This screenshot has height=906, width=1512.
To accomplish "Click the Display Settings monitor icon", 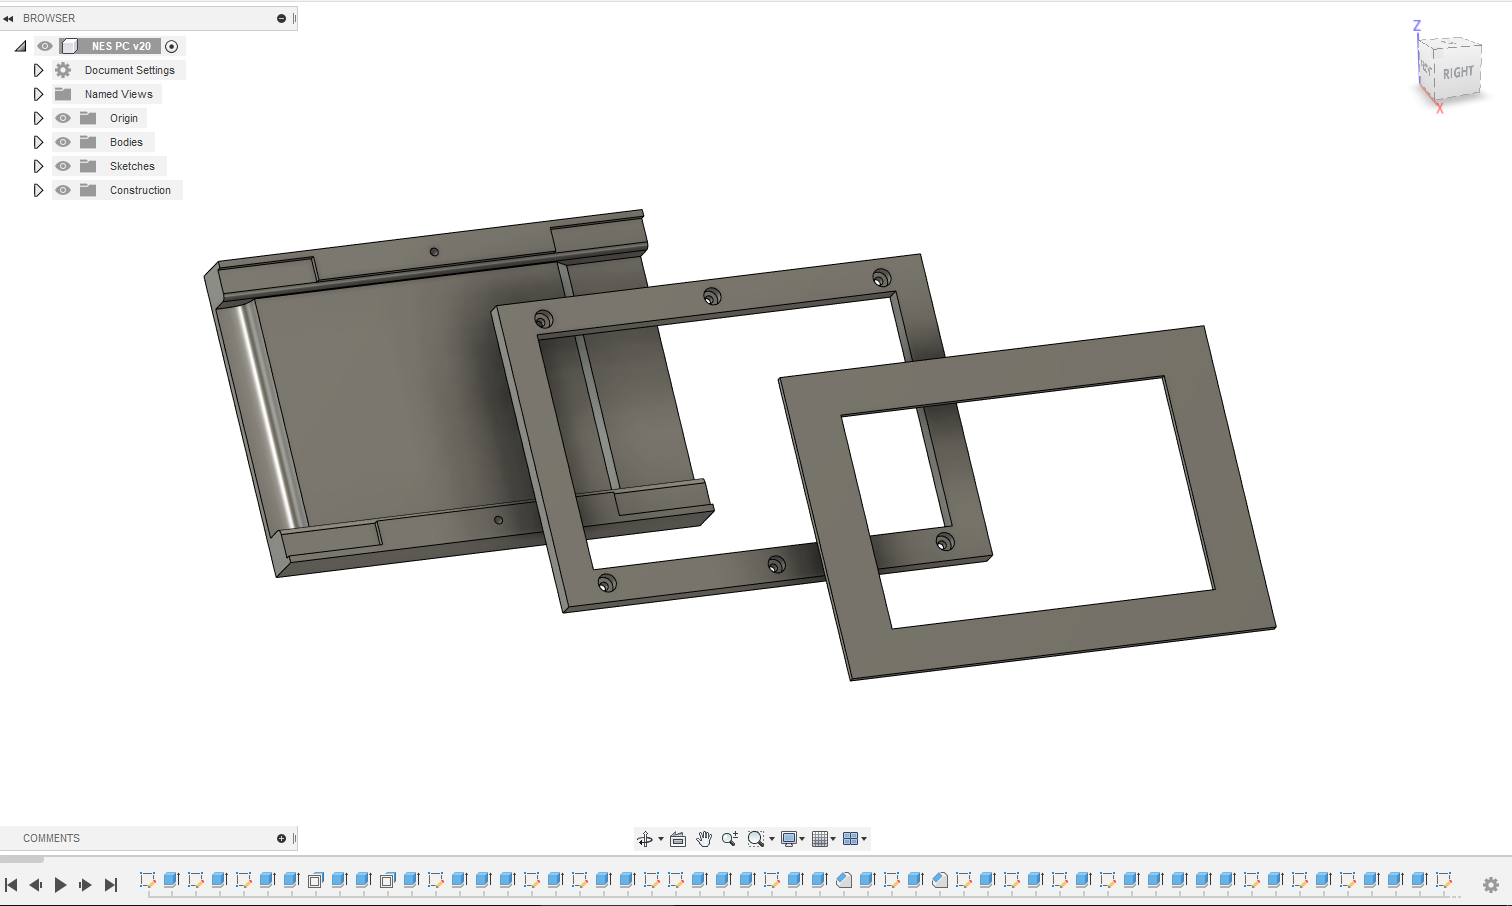I will coord(790,838).
